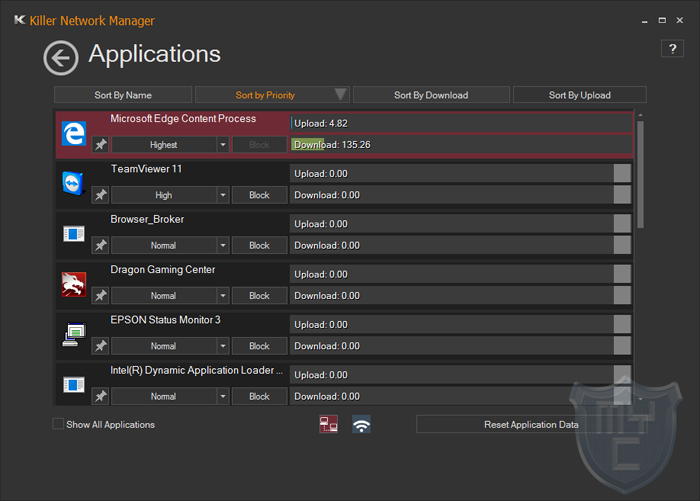Click Browser_Broker upload limit bar

pos(460,224)
